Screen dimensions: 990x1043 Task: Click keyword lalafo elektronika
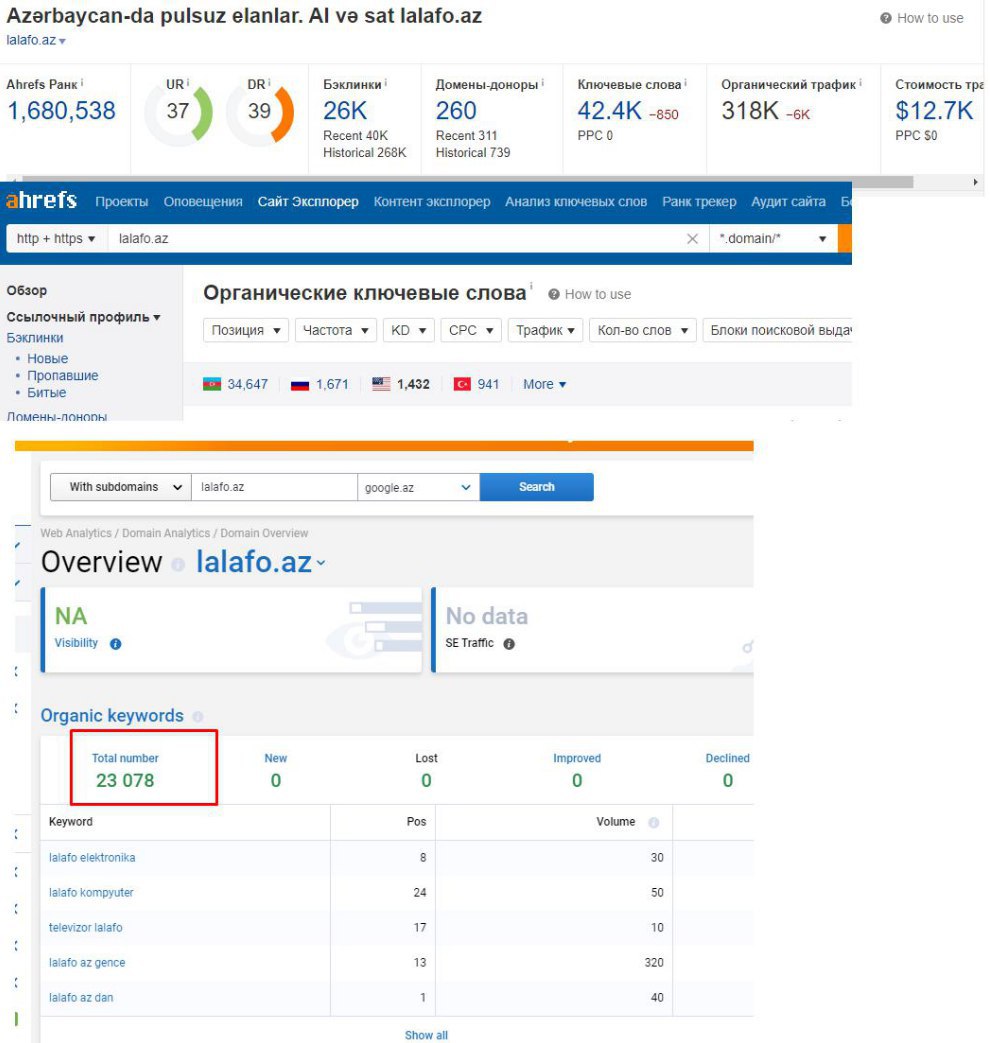[x=92, y=857]
